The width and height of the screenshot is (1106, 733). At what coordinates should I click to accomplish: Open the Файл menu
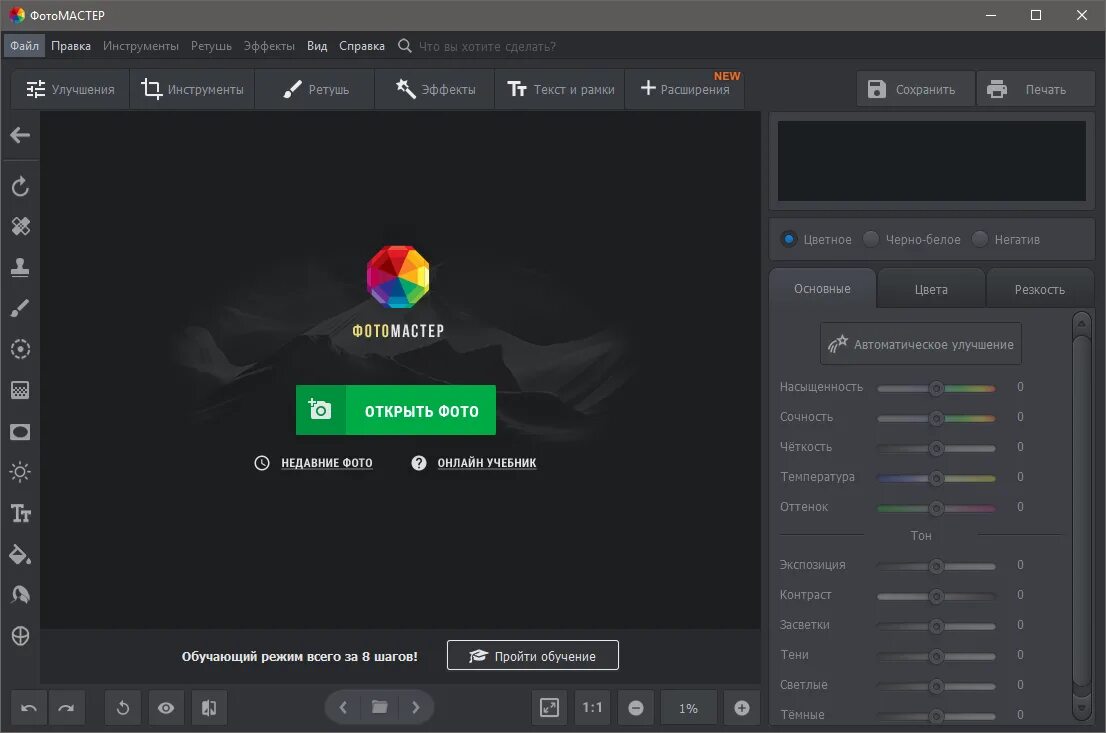[25, 46]
